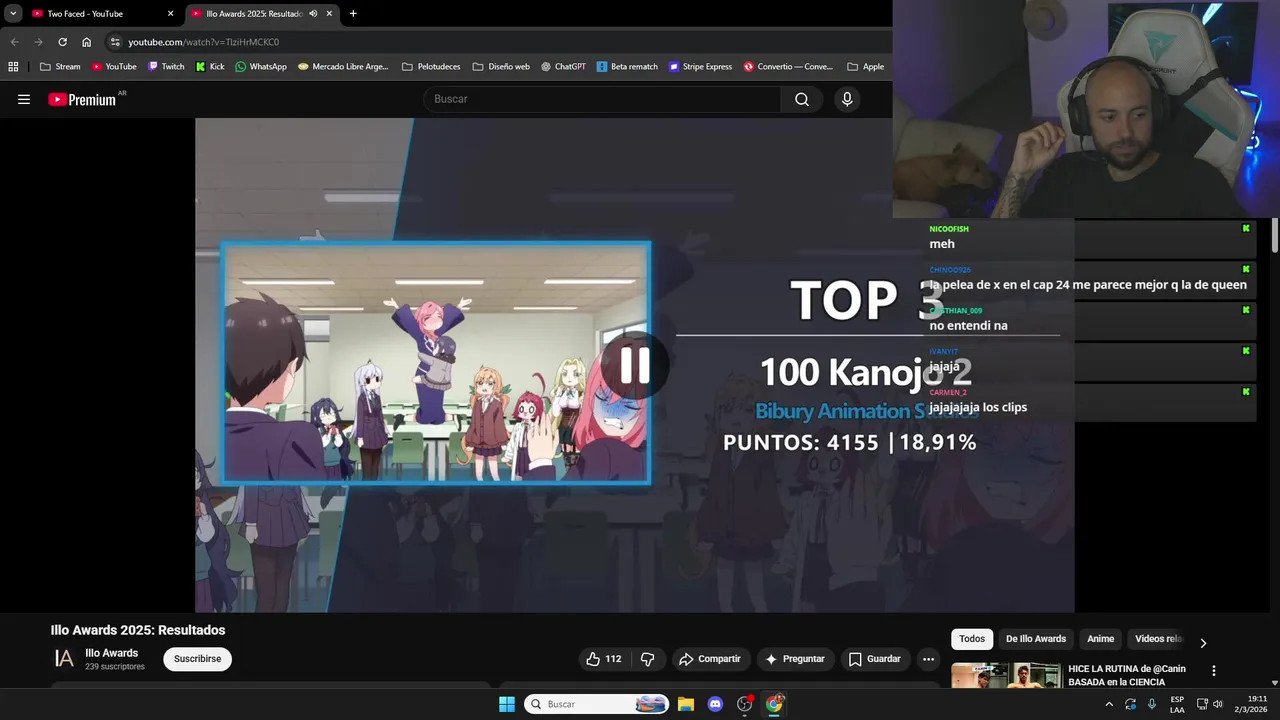Image resolution: width=1280 pixels, height=720 pixels.
Task: Open the Twitch bookmark
Action: click(166, 67)
